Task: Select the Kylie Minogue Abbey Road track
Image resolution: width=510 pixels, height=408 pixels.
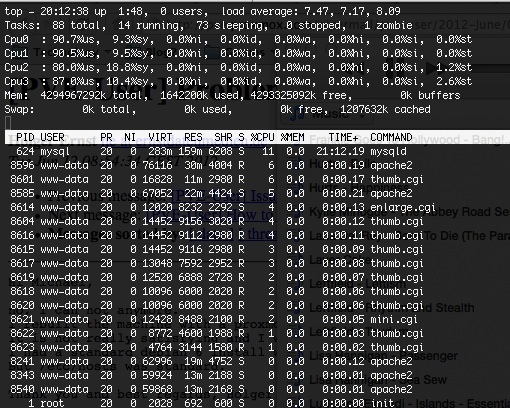Action: 409,212
